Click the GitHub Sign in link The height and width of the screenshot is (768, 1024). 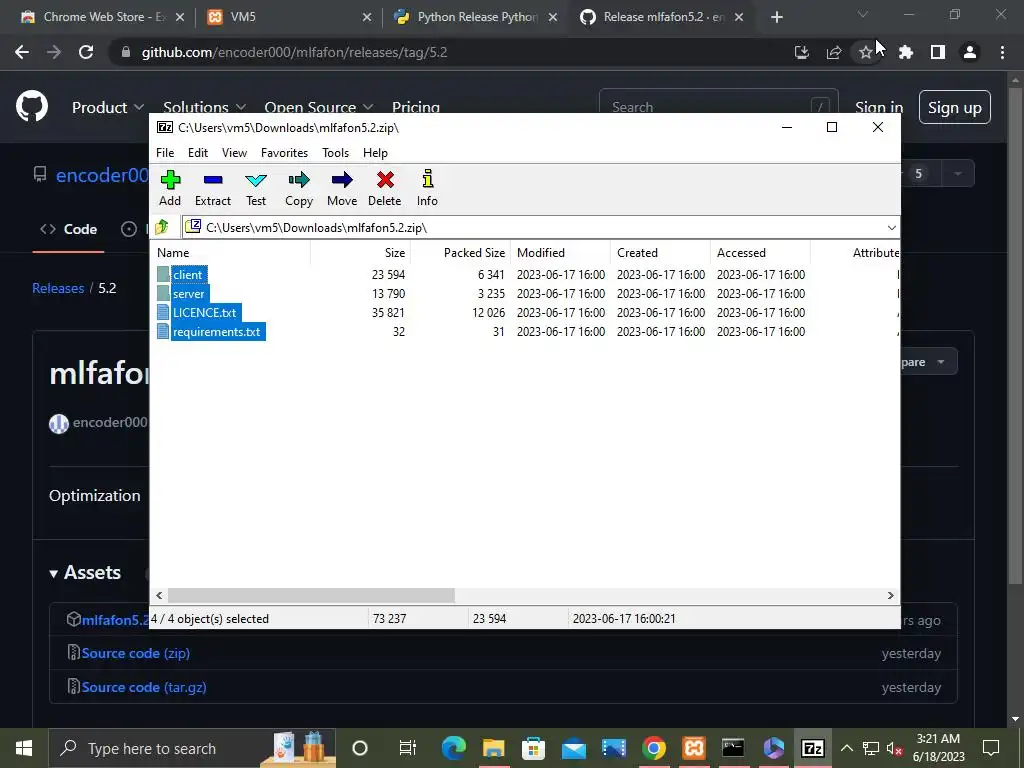879,108
